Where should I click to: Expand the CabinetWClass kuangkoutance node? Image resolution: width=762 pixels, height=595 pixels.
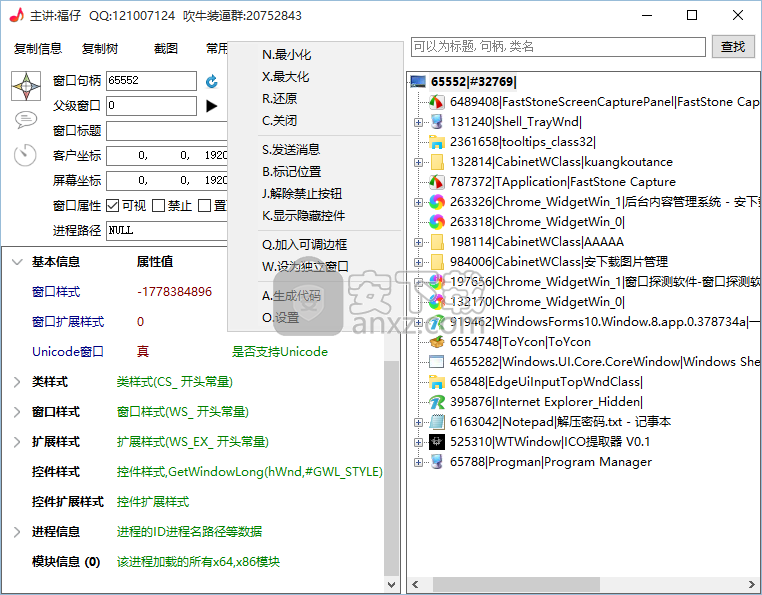[418, 162]
